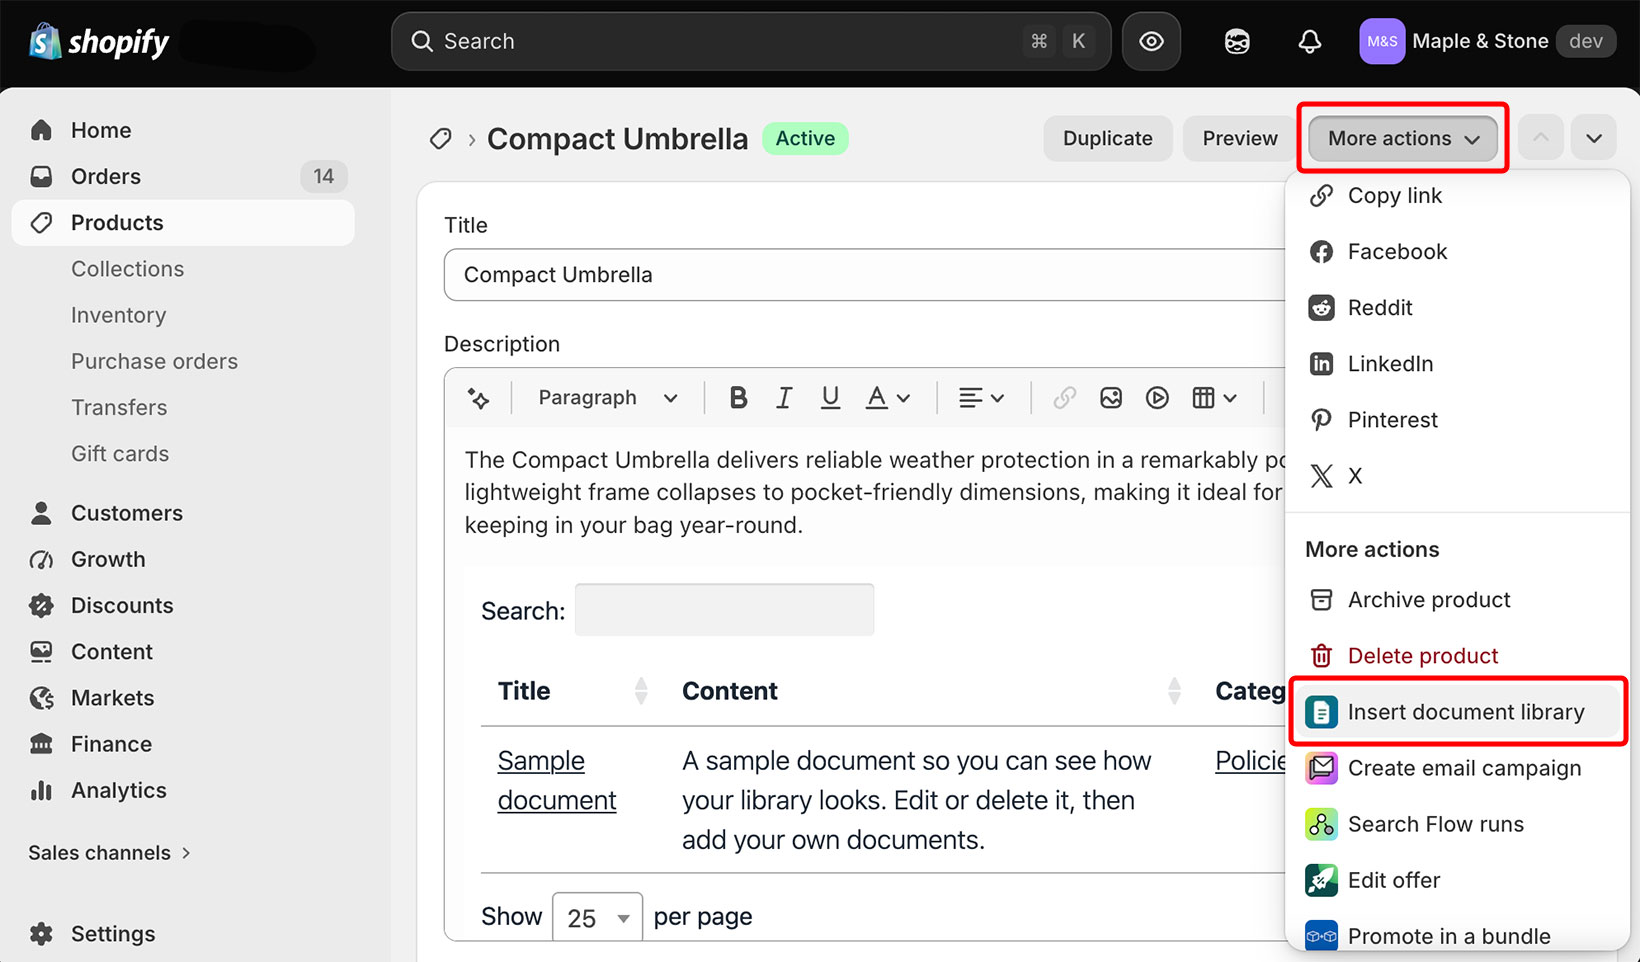1640x962 pixels.
Task: Open Transfers under Products
Action: (x=119, y=407)
